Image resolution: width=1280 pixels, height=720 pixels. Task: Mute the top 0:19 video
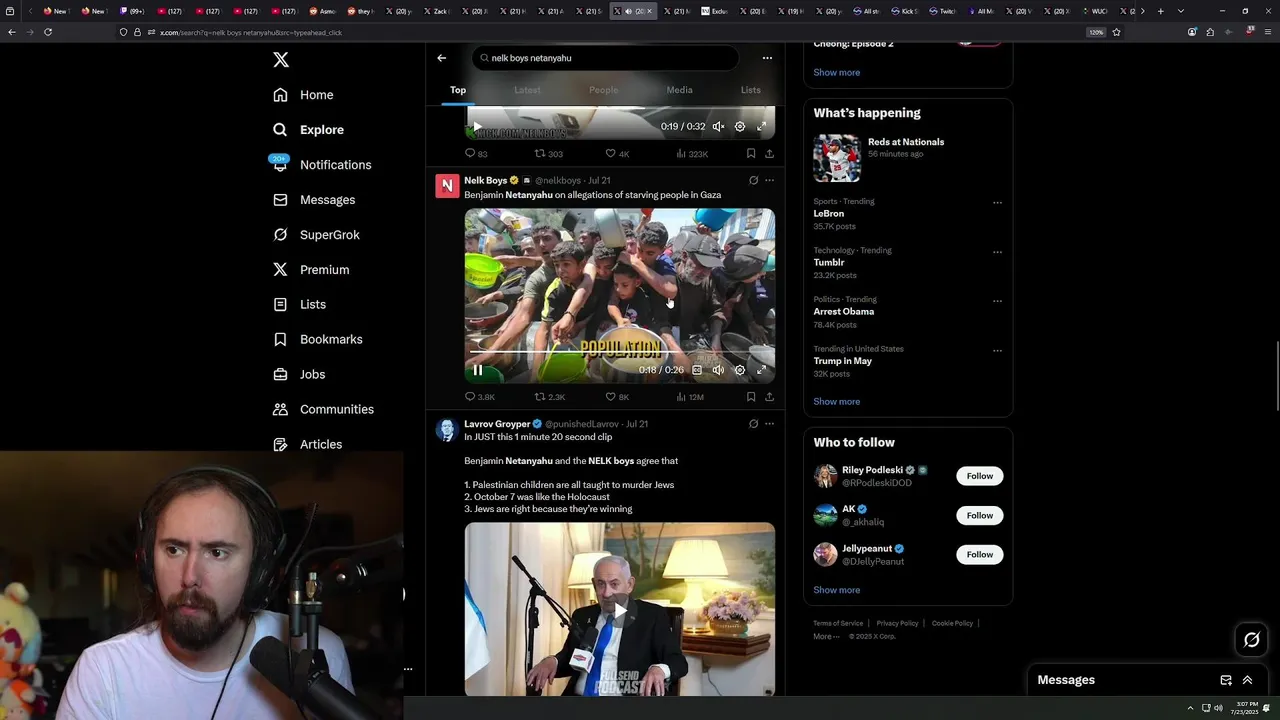coord(718,127)
